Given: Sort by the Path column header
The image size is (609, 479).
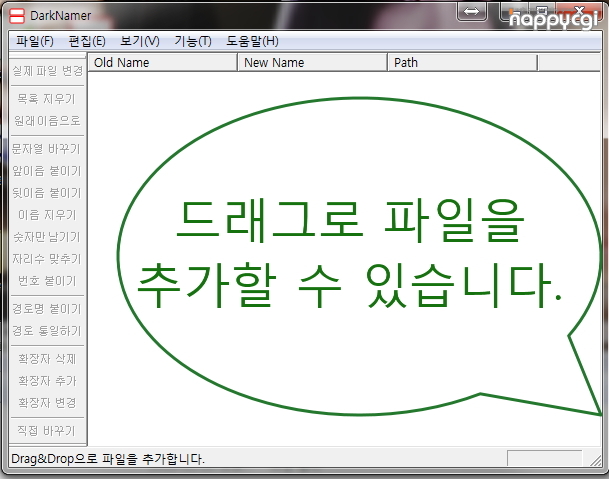Looking at the screenshot, I should (463, 63).
